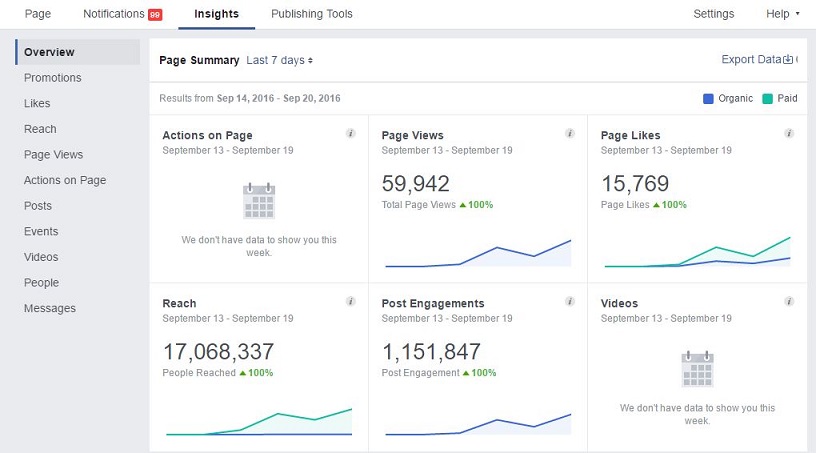Click calendar icon in Actions on Page card

click(x=259, y=201)
